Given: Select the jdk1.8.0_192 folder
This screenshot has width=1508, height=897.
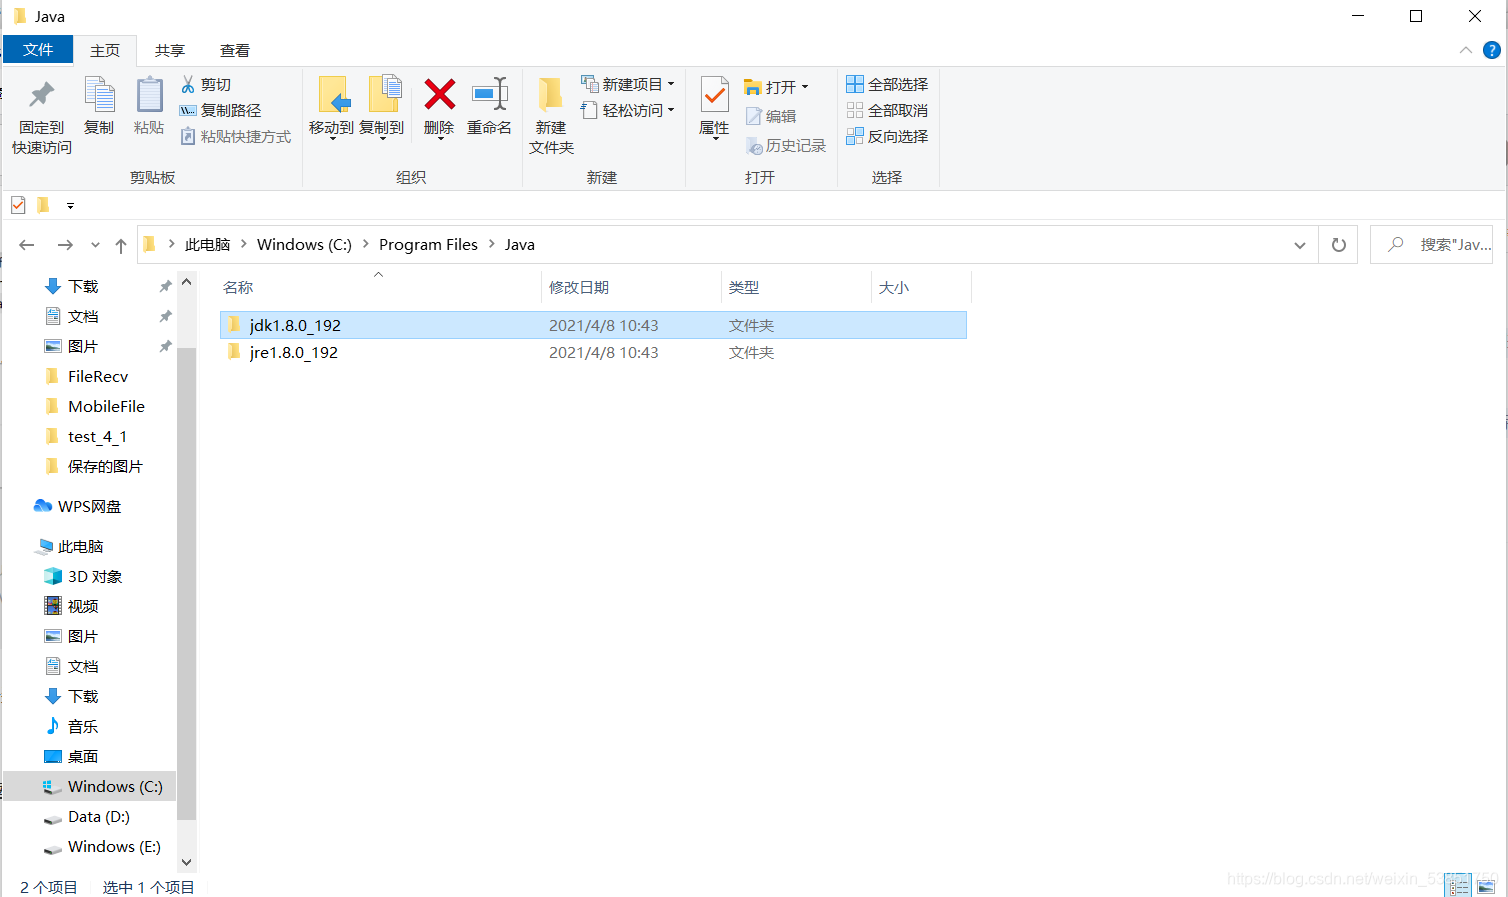Looking at the screenshot, I should pos(593,325).
